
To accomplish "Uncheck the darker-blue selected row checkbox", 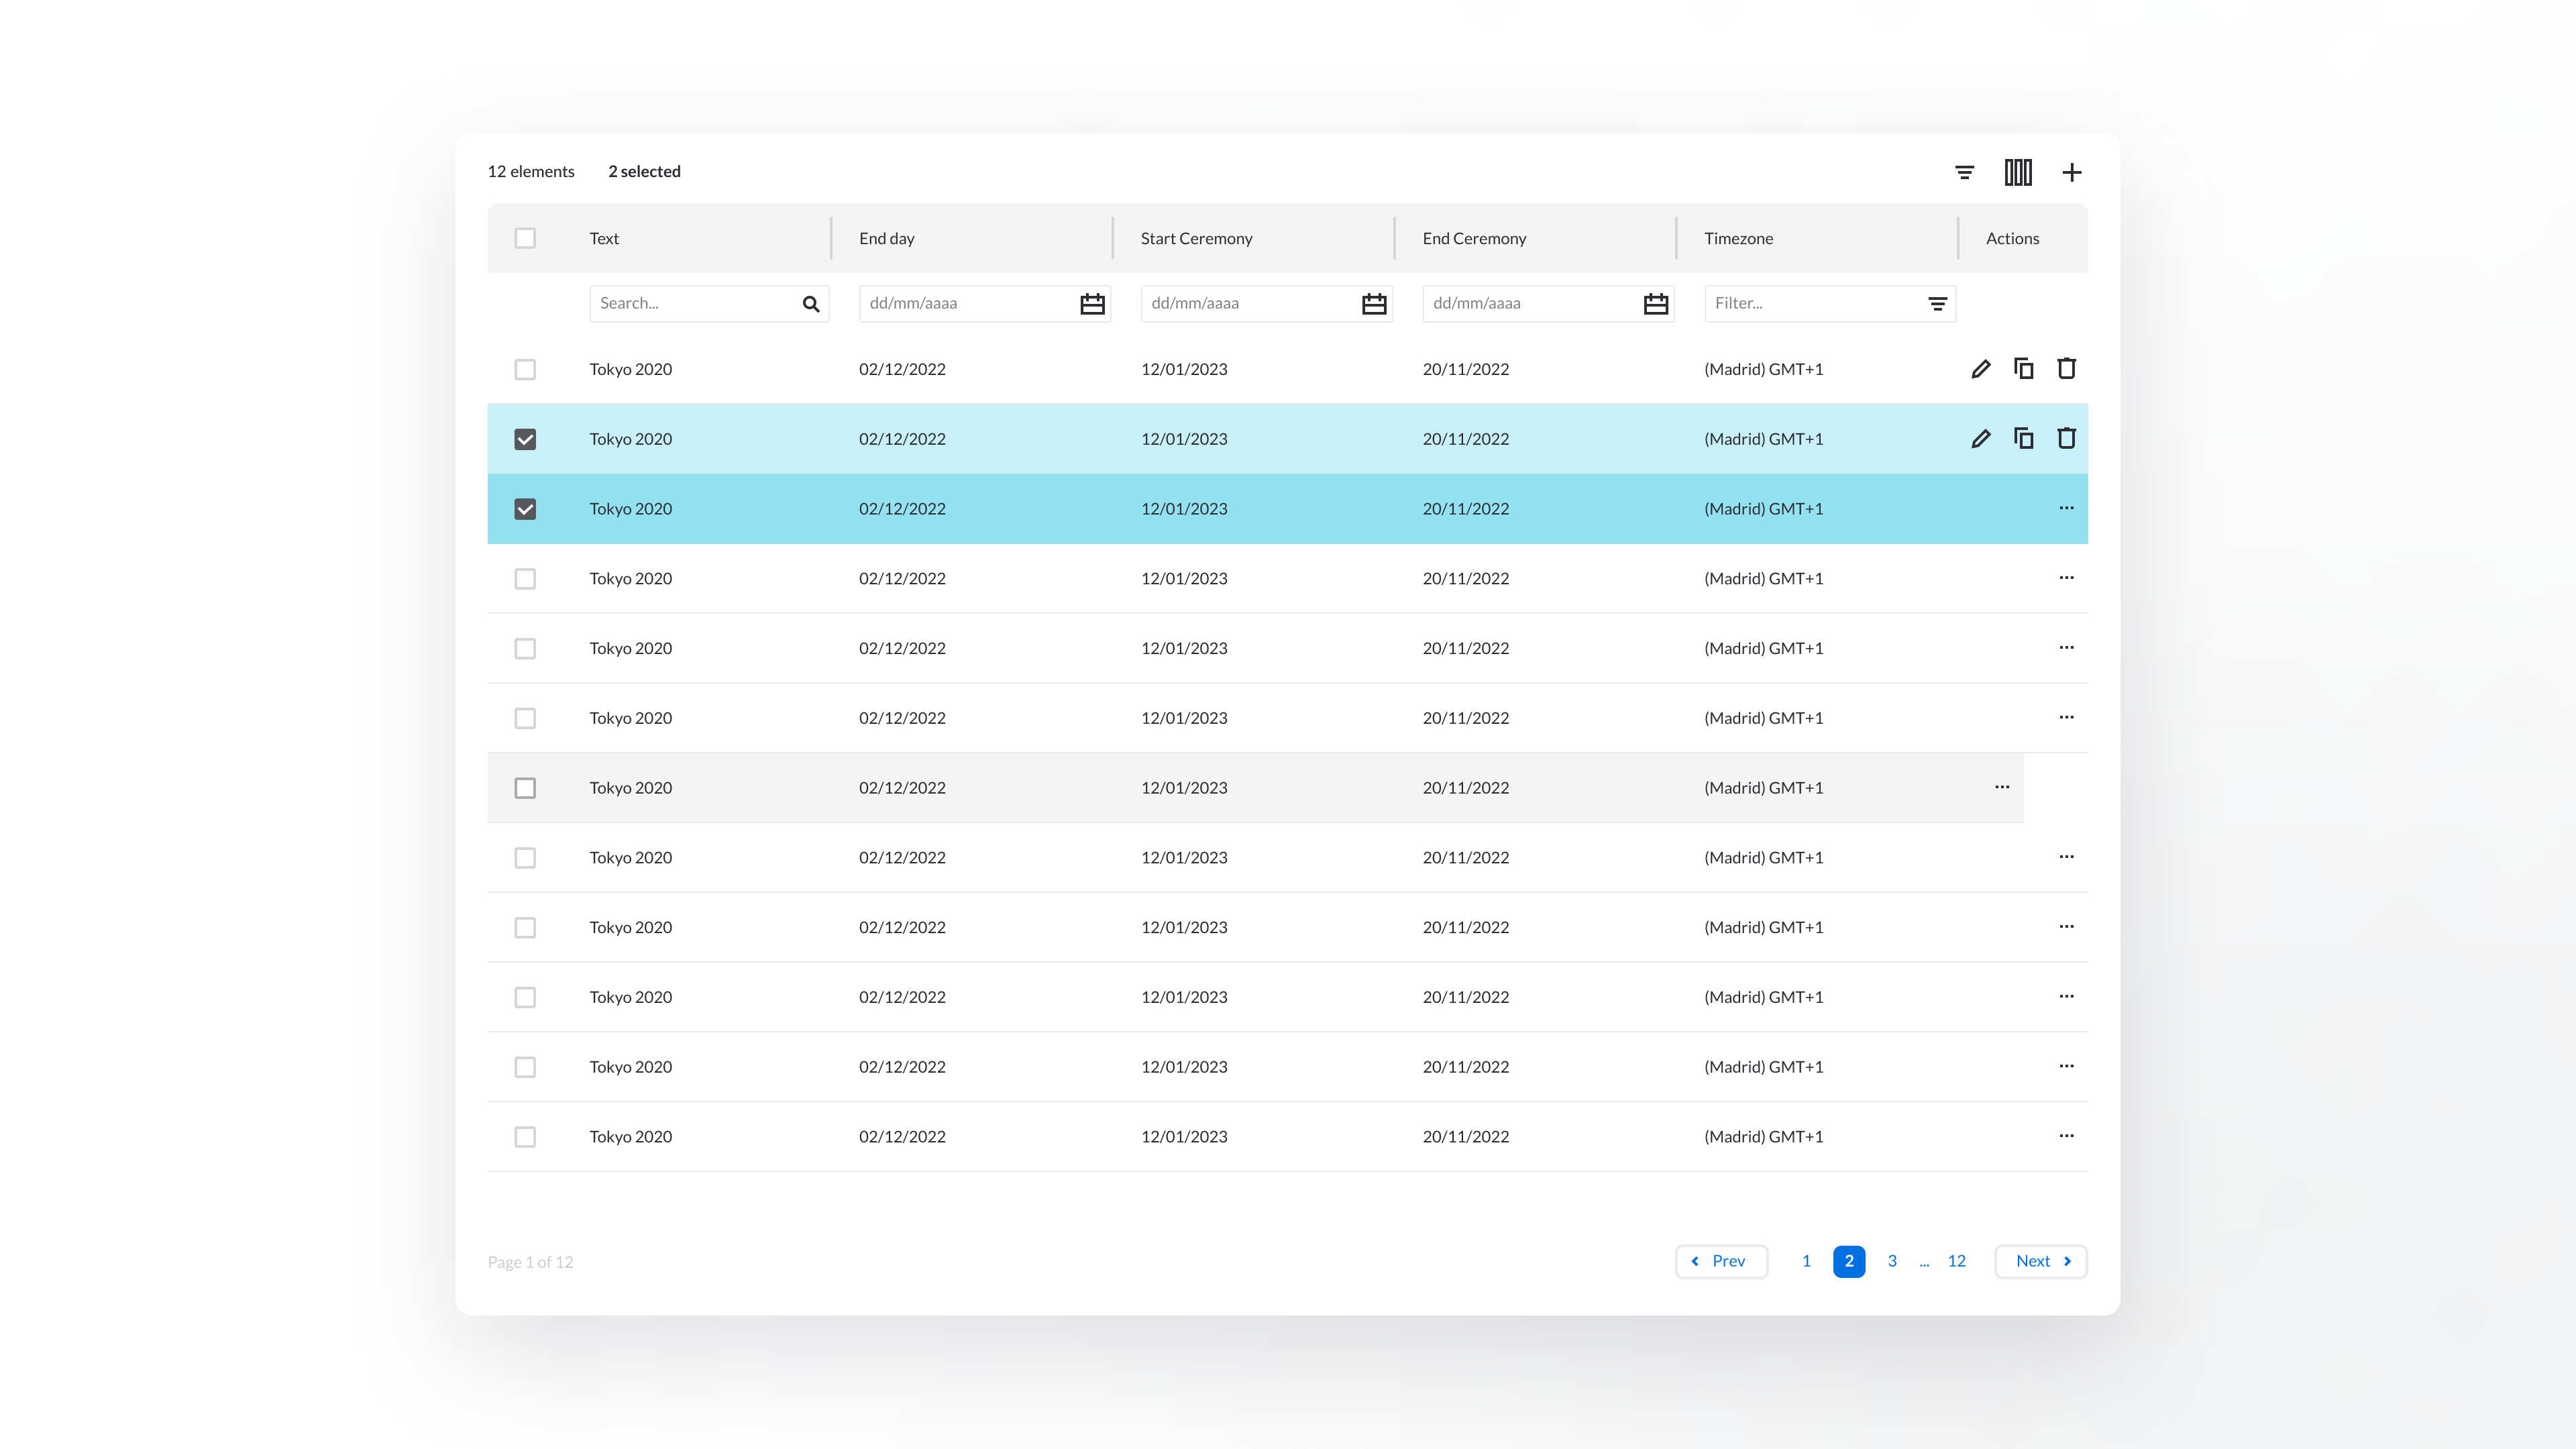I will (525, 509).
